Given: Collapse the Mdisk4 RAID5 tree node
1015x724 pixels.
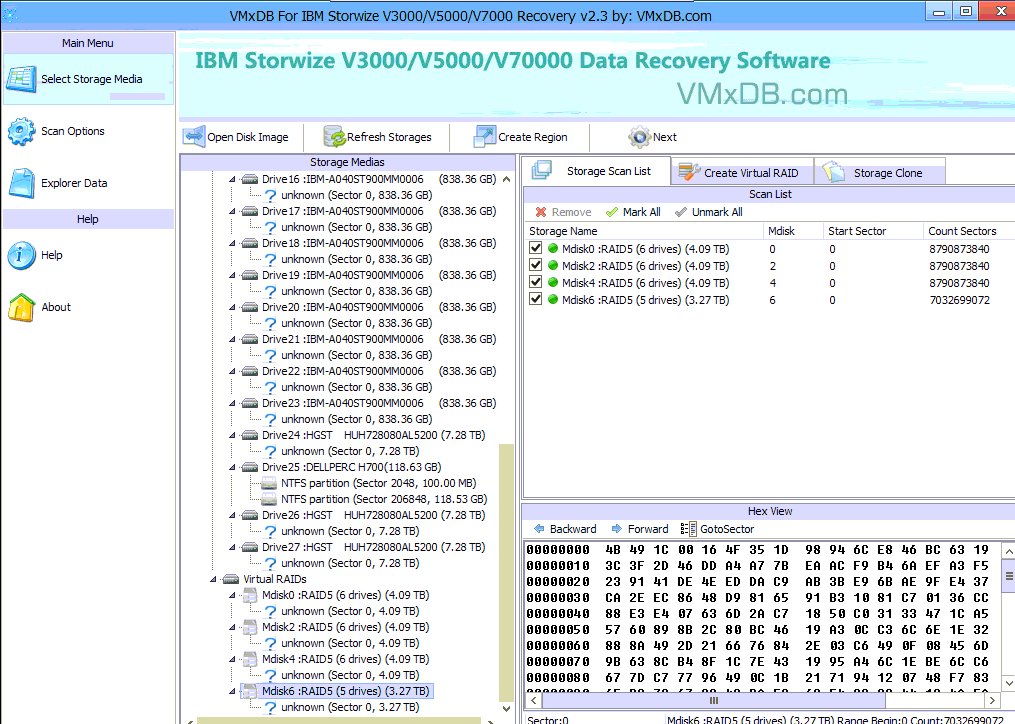Looking at the screenshot, I should (232, 660).
